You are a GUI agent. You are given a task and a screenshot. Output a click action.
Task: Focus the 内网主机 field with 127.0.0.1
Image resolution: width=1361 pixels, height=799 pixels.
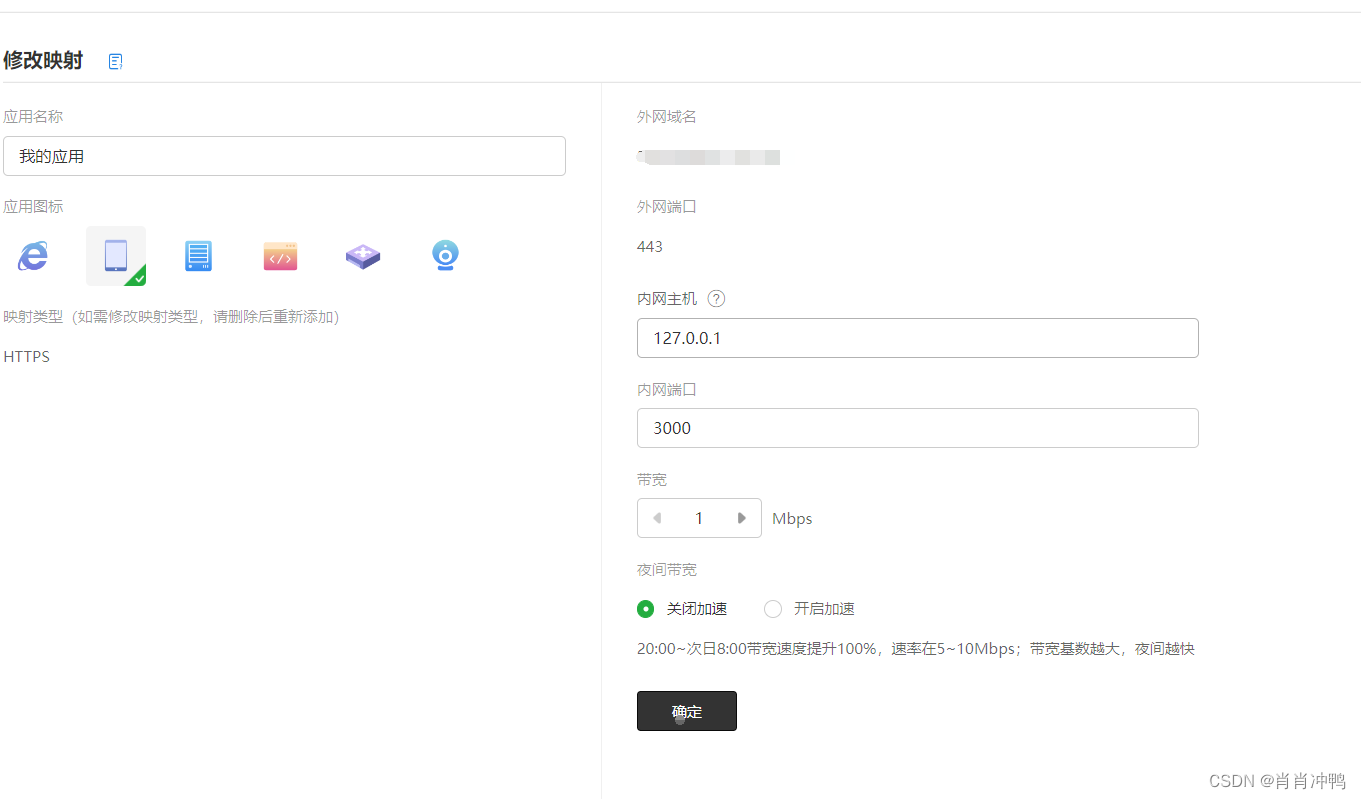(x=918, y=338)
